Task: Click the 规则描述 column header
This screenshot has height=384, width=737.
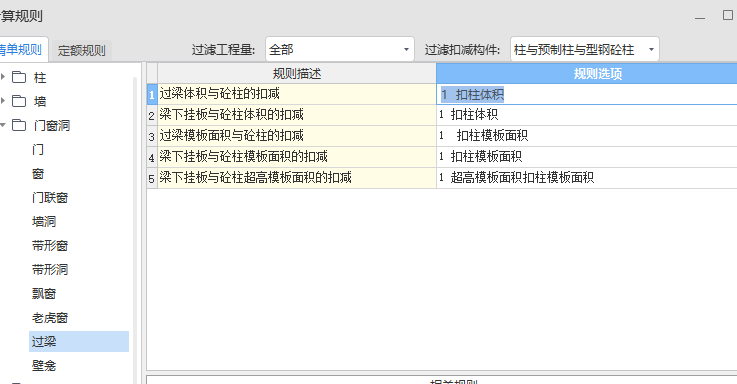Action: (297, 73)
